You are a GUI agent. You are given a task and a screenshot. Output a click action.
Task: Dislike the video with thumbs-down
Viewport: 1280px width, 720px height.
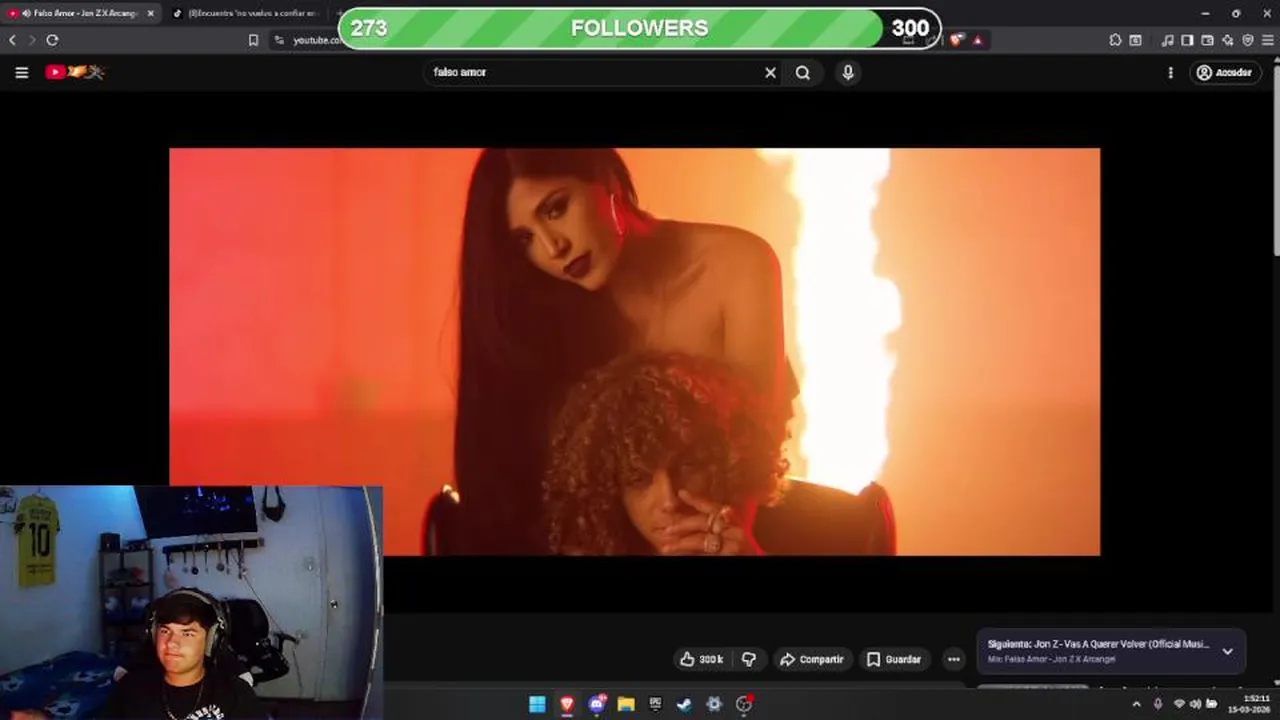click(748, 659)
